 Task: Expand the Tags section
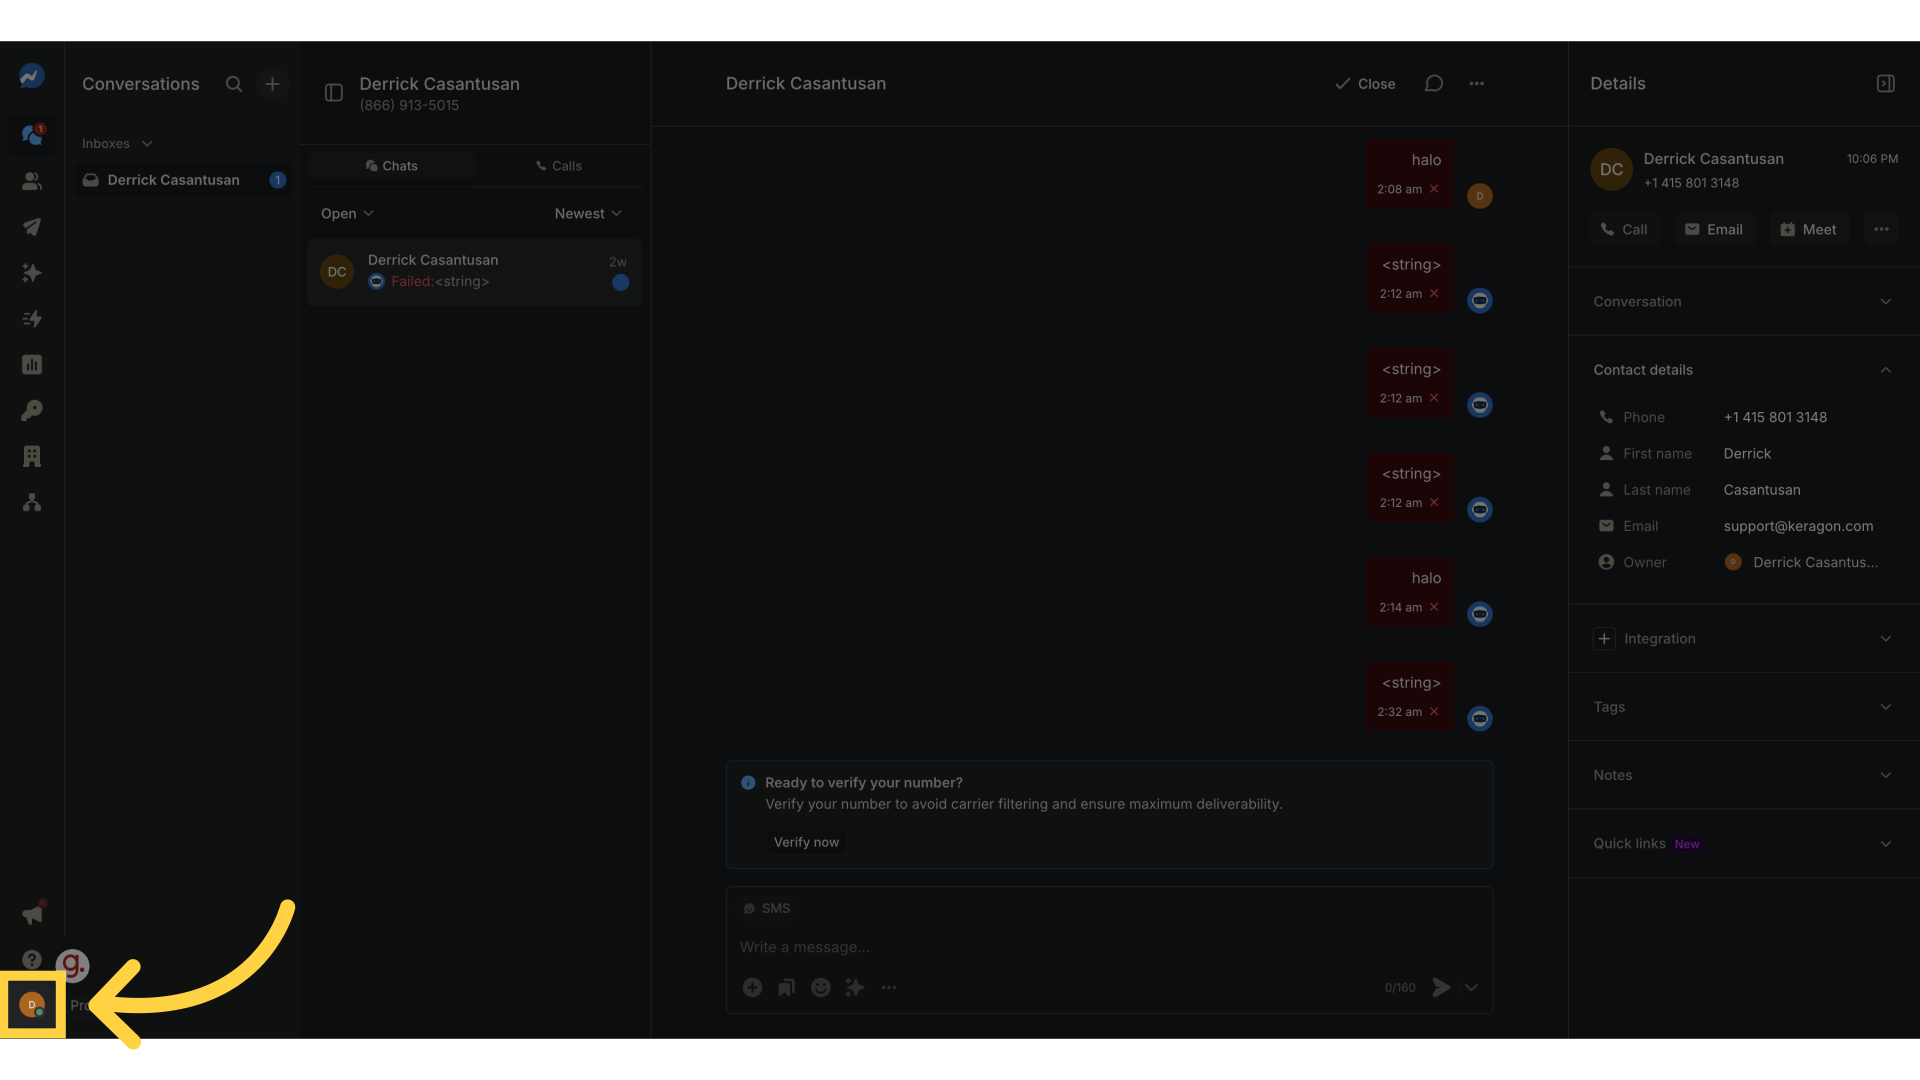[1743, 707]
